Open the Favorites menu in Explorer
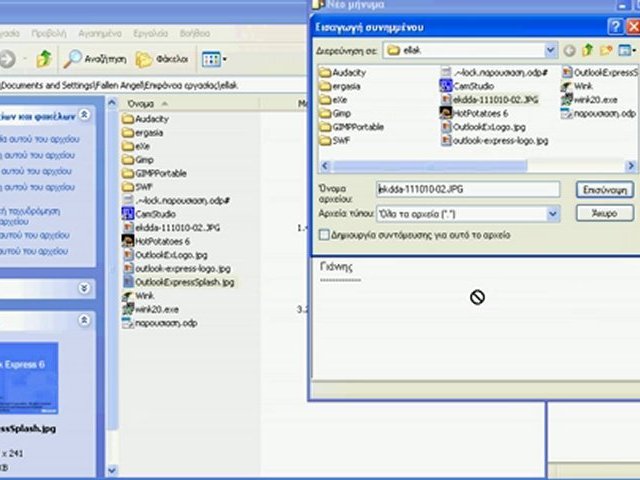The height and width of the screenshot is (480, 640). click(100, 33)
